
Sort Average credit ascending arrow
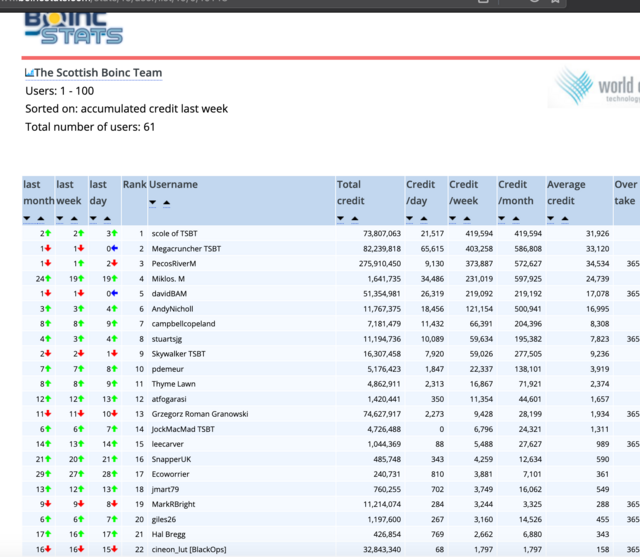564,219
